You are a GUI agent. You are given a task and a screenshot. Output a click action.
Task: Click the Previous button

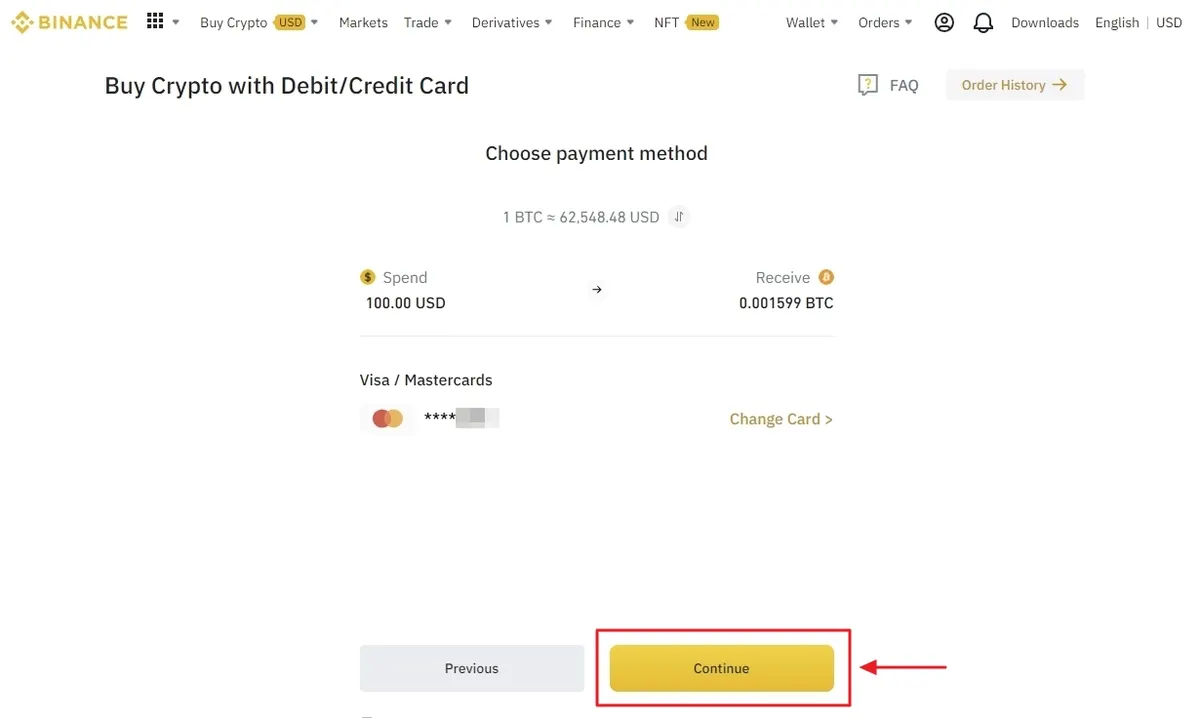coord(472,668)
